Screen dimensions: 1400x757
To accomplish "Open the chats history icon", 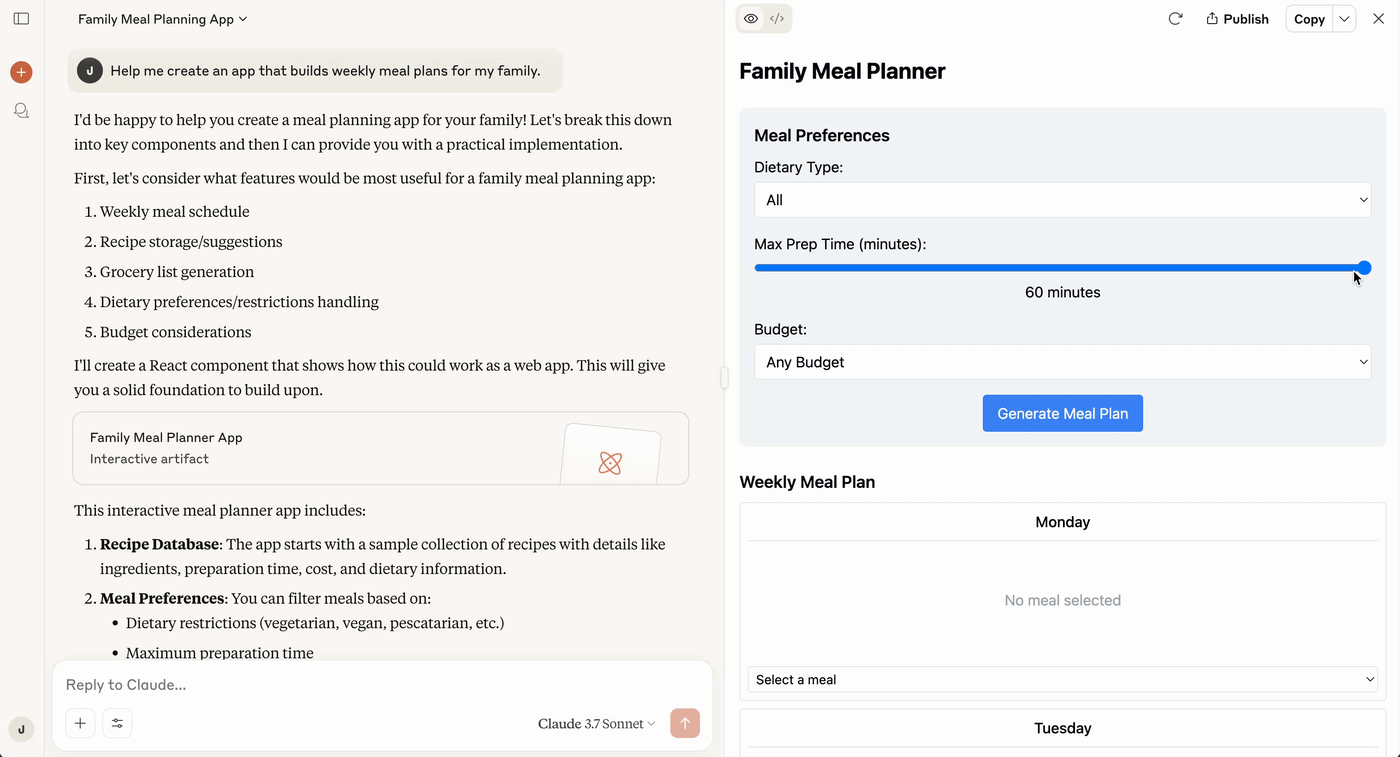I will pos(21,111).
